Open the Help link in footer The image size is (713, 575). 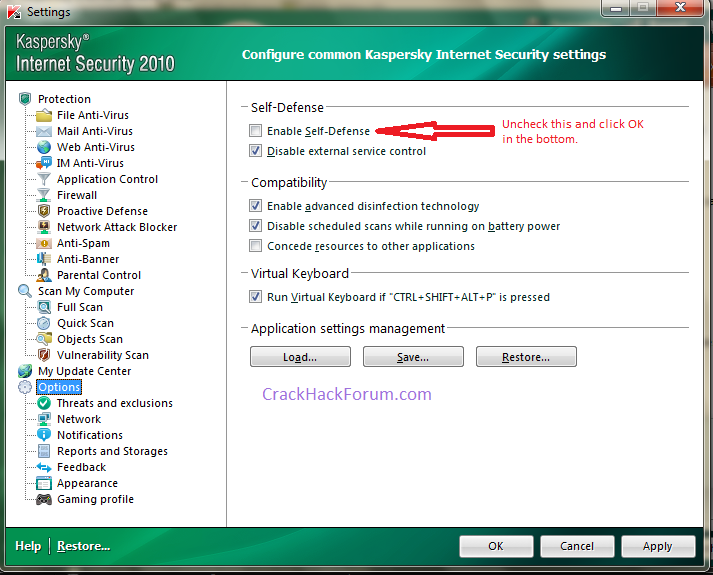[x=28, y=546]
